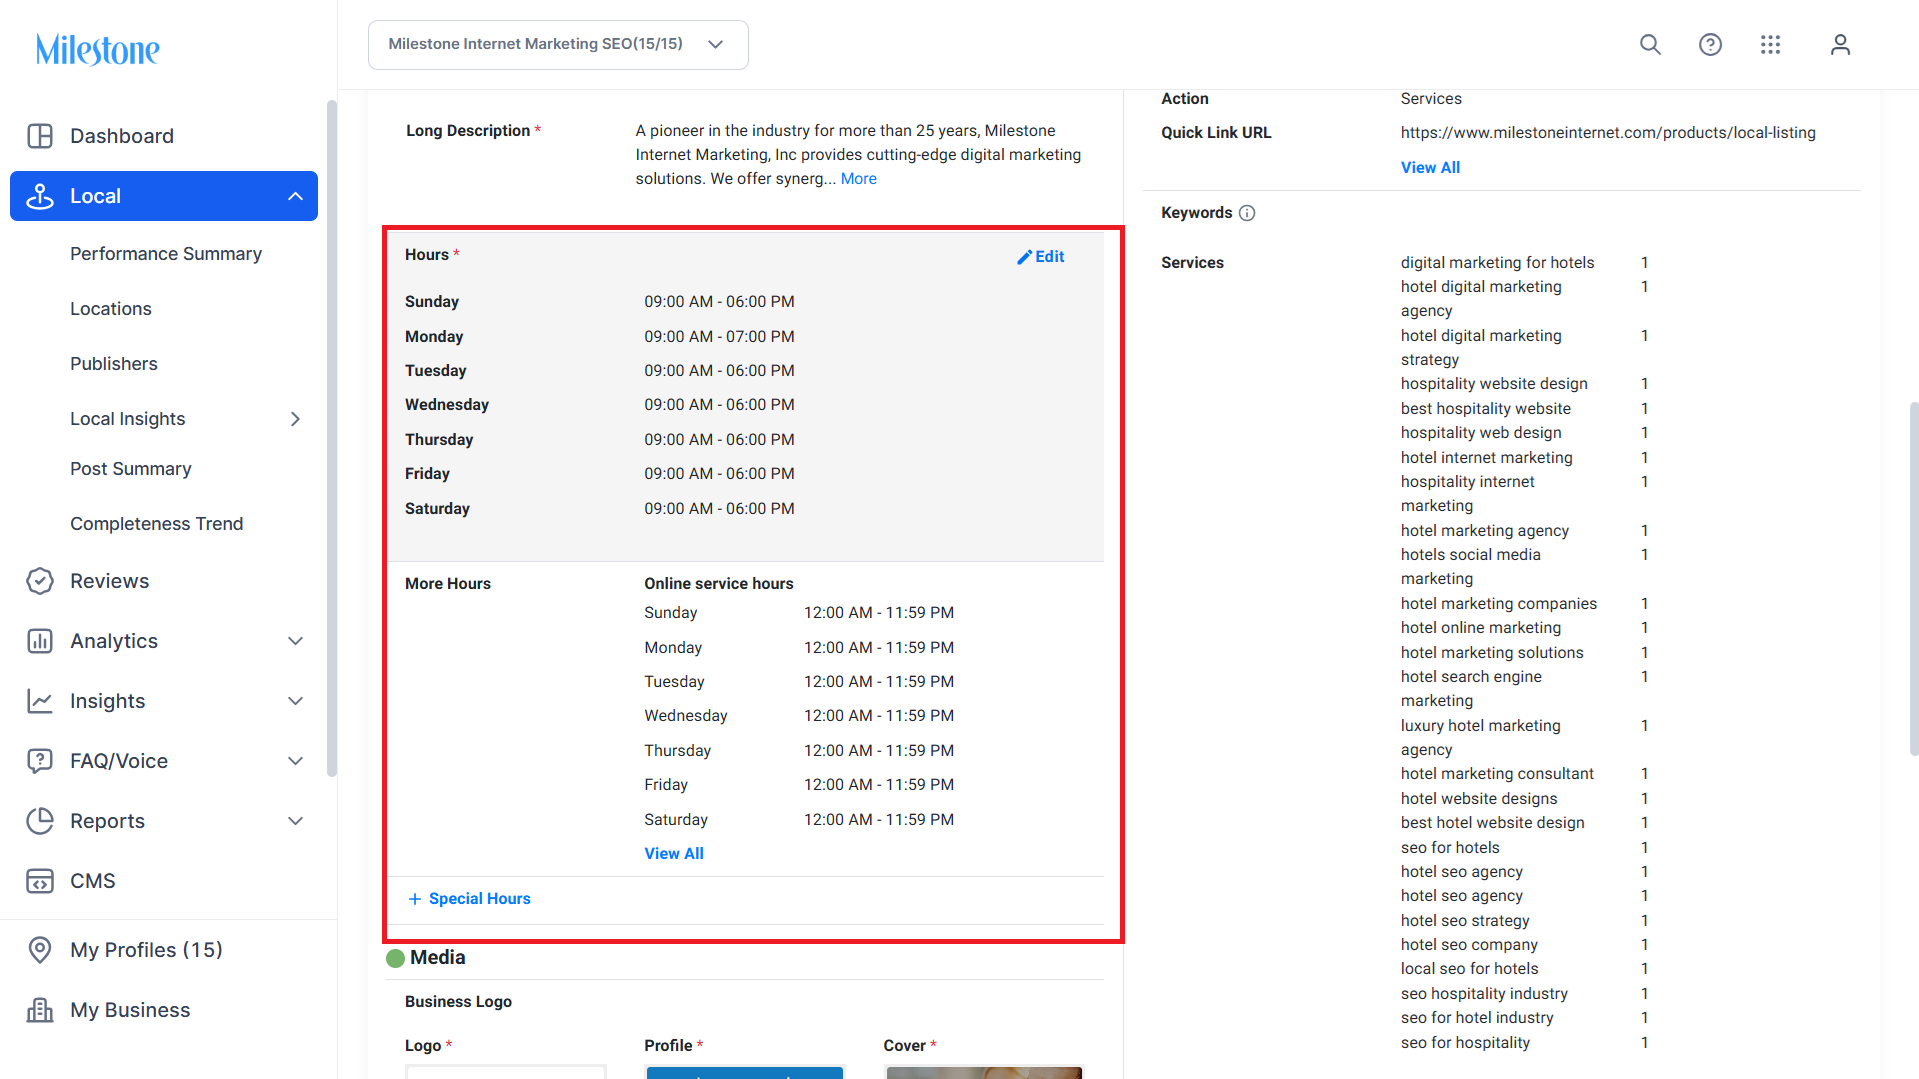Open the Locations page
The image size is (1919, 1079).
[x=111, y=309]
